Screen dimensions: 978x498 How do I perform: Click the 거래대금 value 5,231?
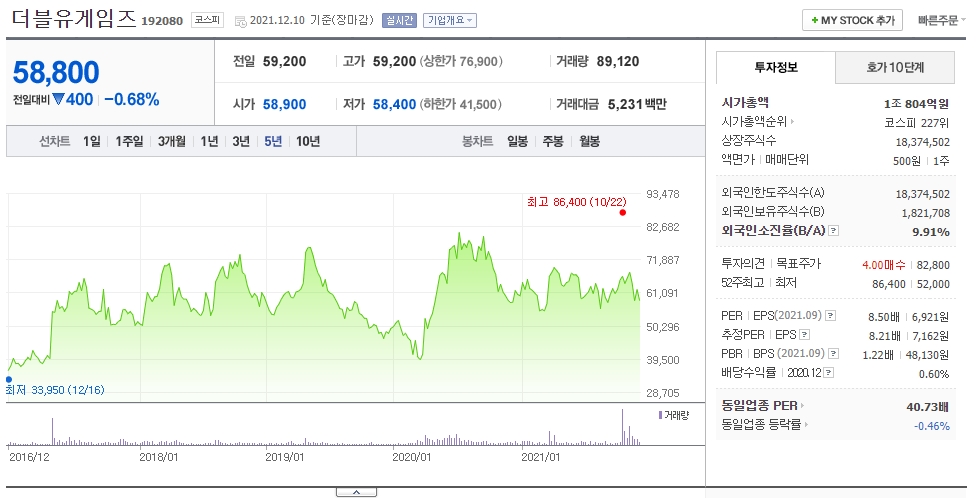[x=625, y=105]
